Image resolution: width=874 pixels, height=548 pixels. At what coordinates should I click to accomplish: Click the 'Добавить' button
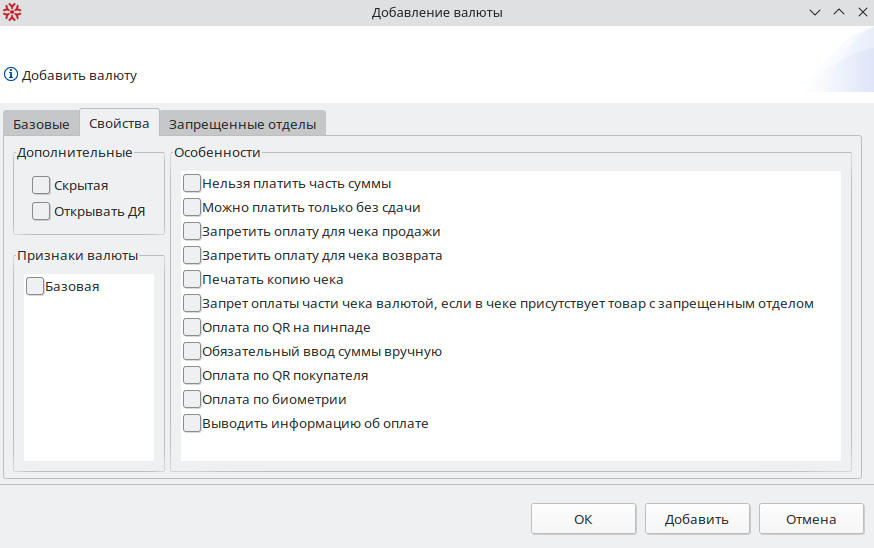pos(695,520)
